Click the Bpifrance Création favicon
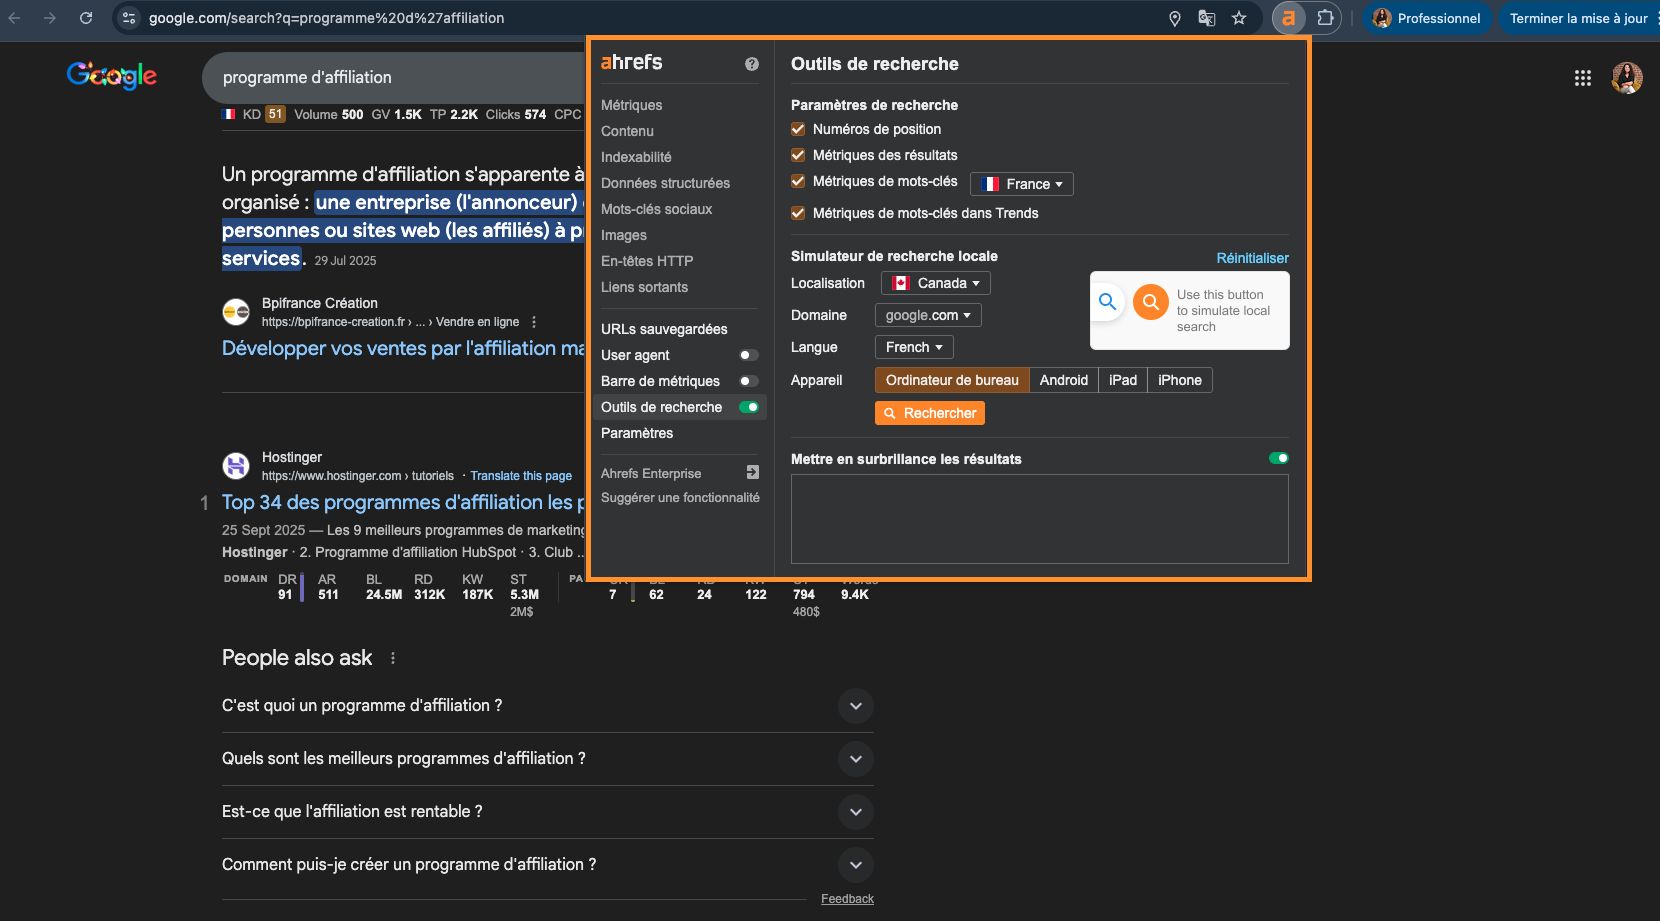 pyautogui.click(x=236, y=312)
